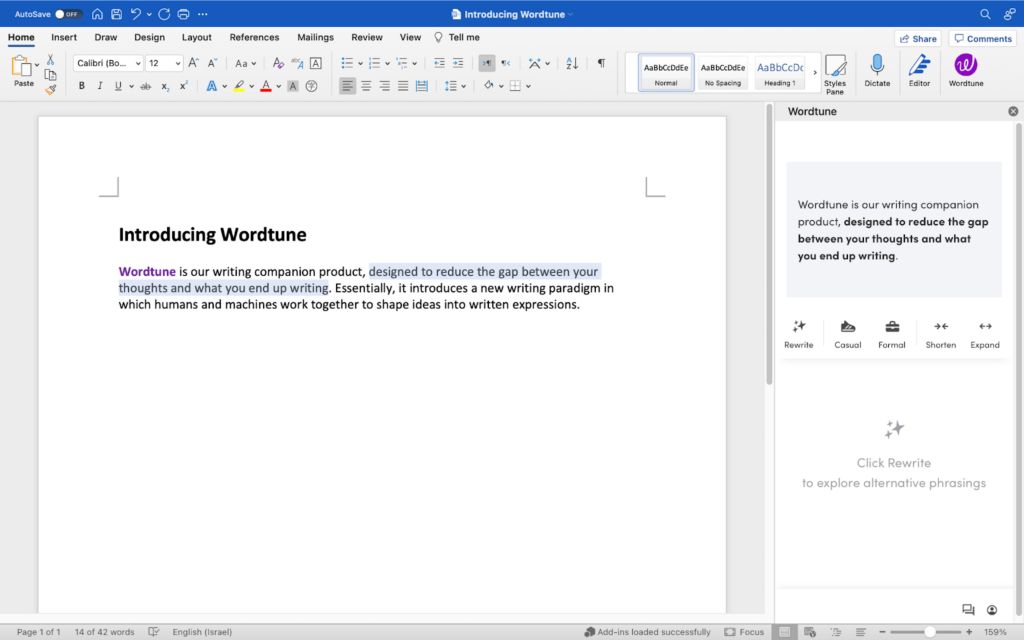Click the Undo arrow icon
Image resolution: width=1024 pixels, height=640 pixels.
(x=135, y=14)
